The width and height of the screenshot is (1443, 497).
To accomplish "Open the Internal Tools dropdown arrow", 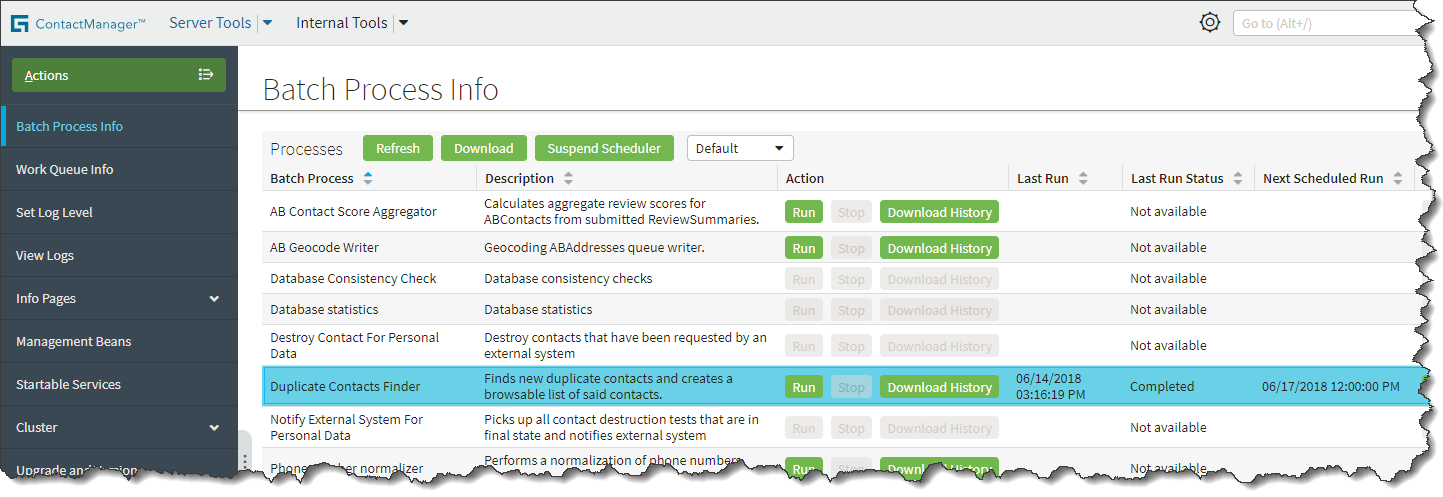I will tap(403, 24).
